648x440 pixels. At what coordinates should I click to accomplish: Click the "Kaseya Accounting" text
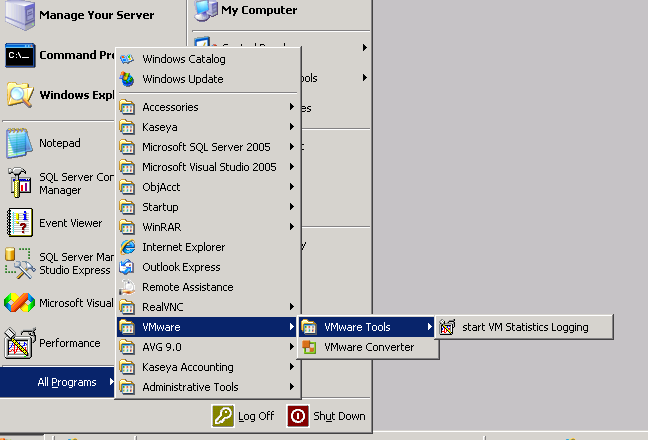(188, 367)
